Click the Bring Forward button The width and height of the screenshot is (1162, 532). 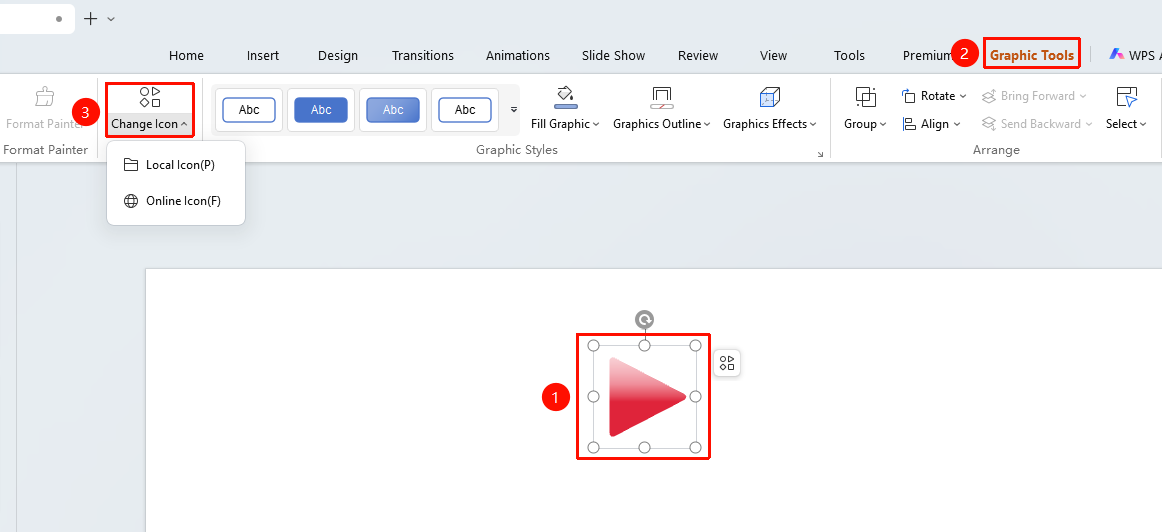(x=1034, y=96)
